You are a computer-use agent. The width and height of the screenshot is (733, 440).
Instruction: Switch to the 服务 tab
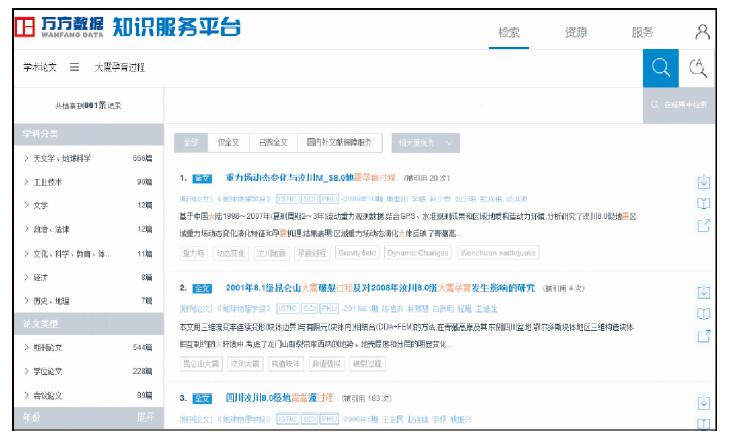[x=642, y=32]
